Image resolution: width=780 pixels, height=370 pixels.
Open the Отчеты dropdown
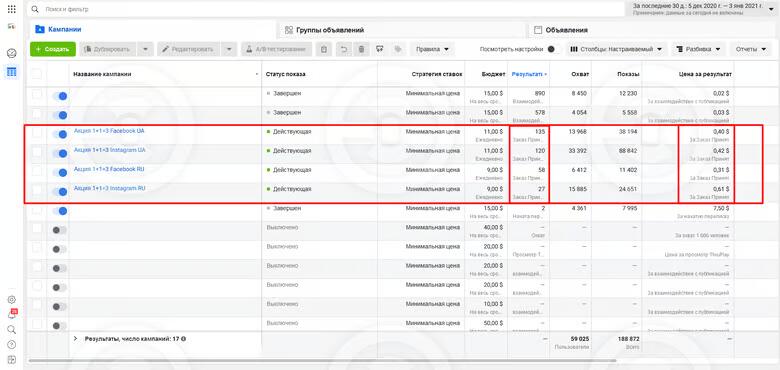coord(750,49)
